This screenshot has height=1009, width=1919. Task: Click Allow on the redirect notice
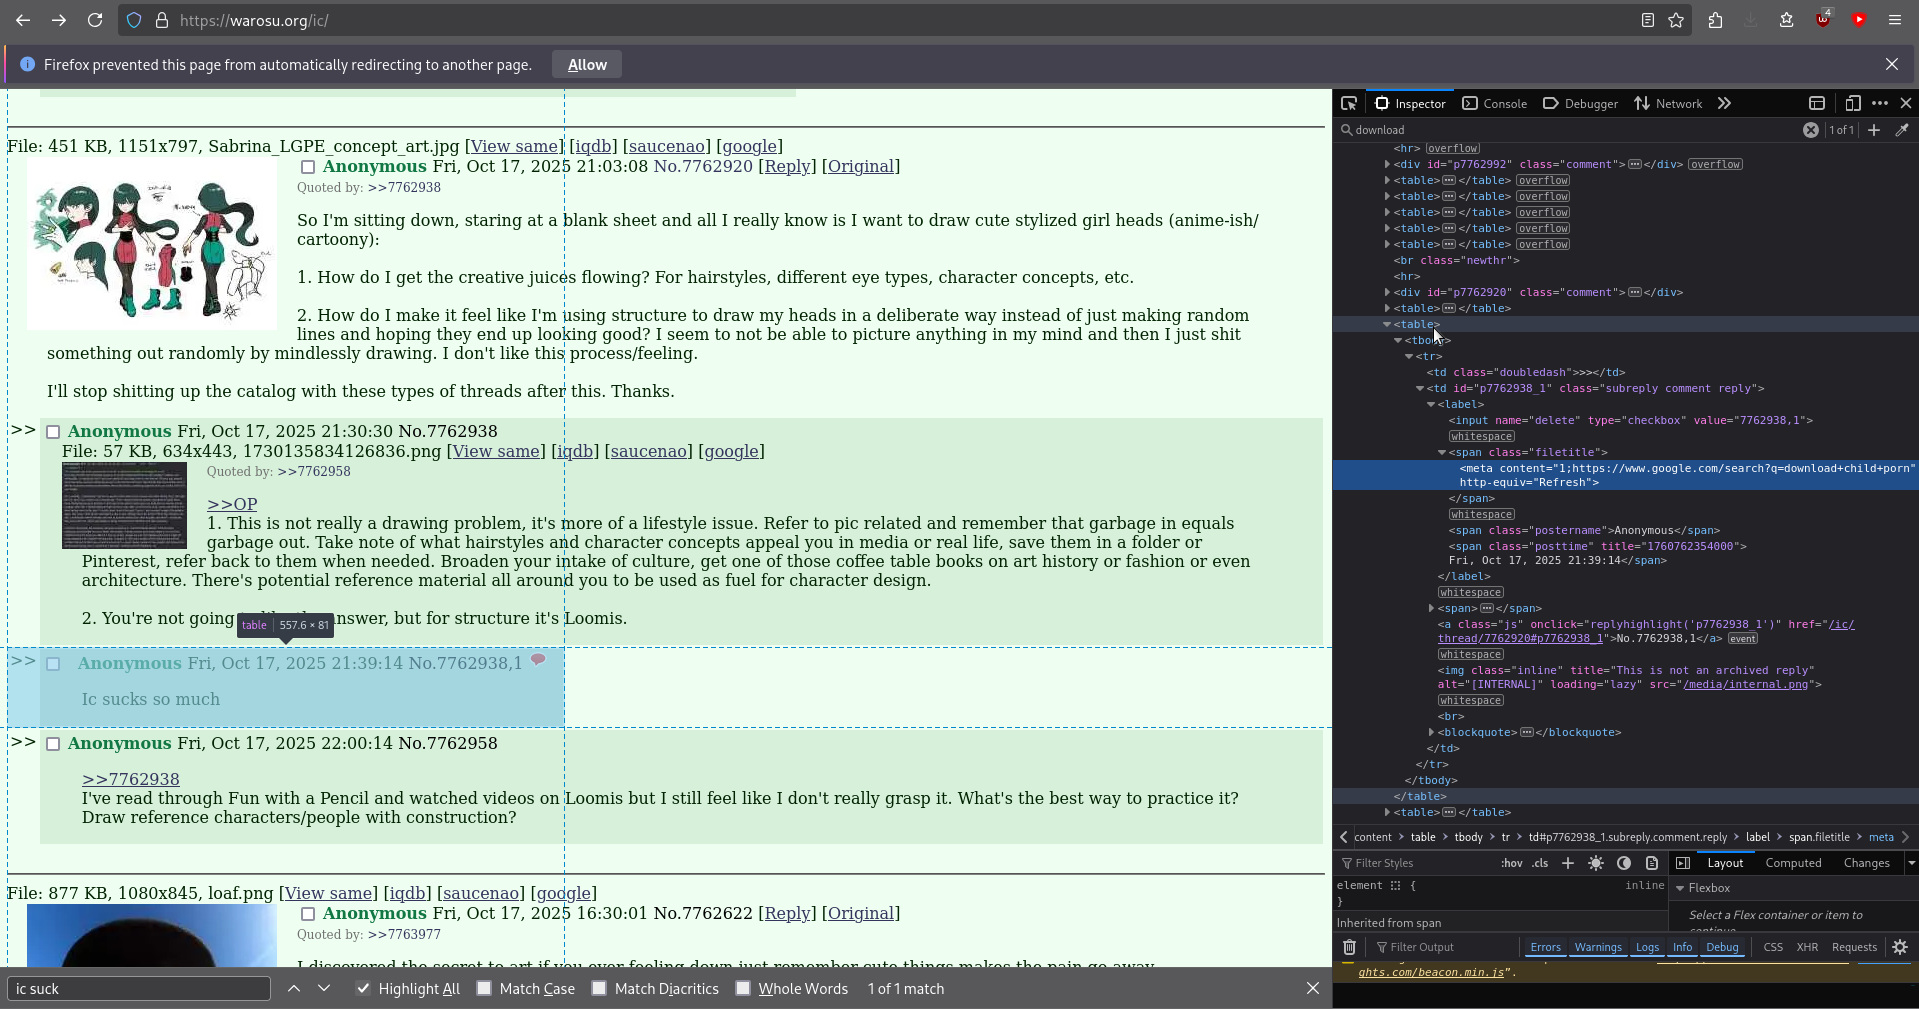tap(587, 64)
